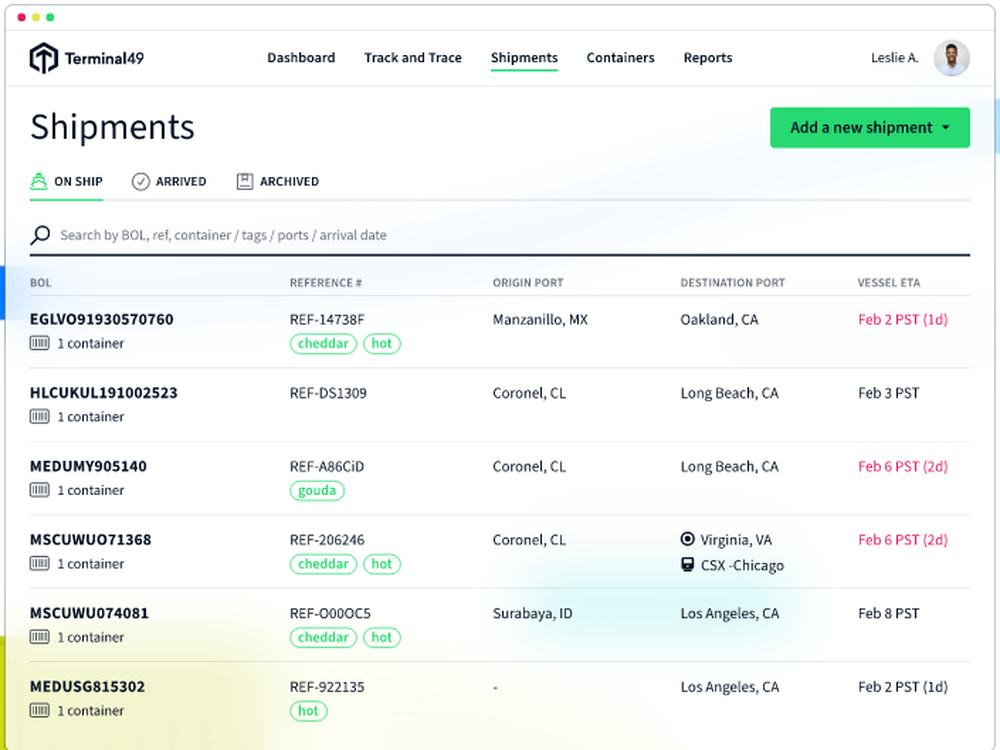1000x750 pixels.
Task: Click the Archived tab's box icon
Action: coord(245,182)
